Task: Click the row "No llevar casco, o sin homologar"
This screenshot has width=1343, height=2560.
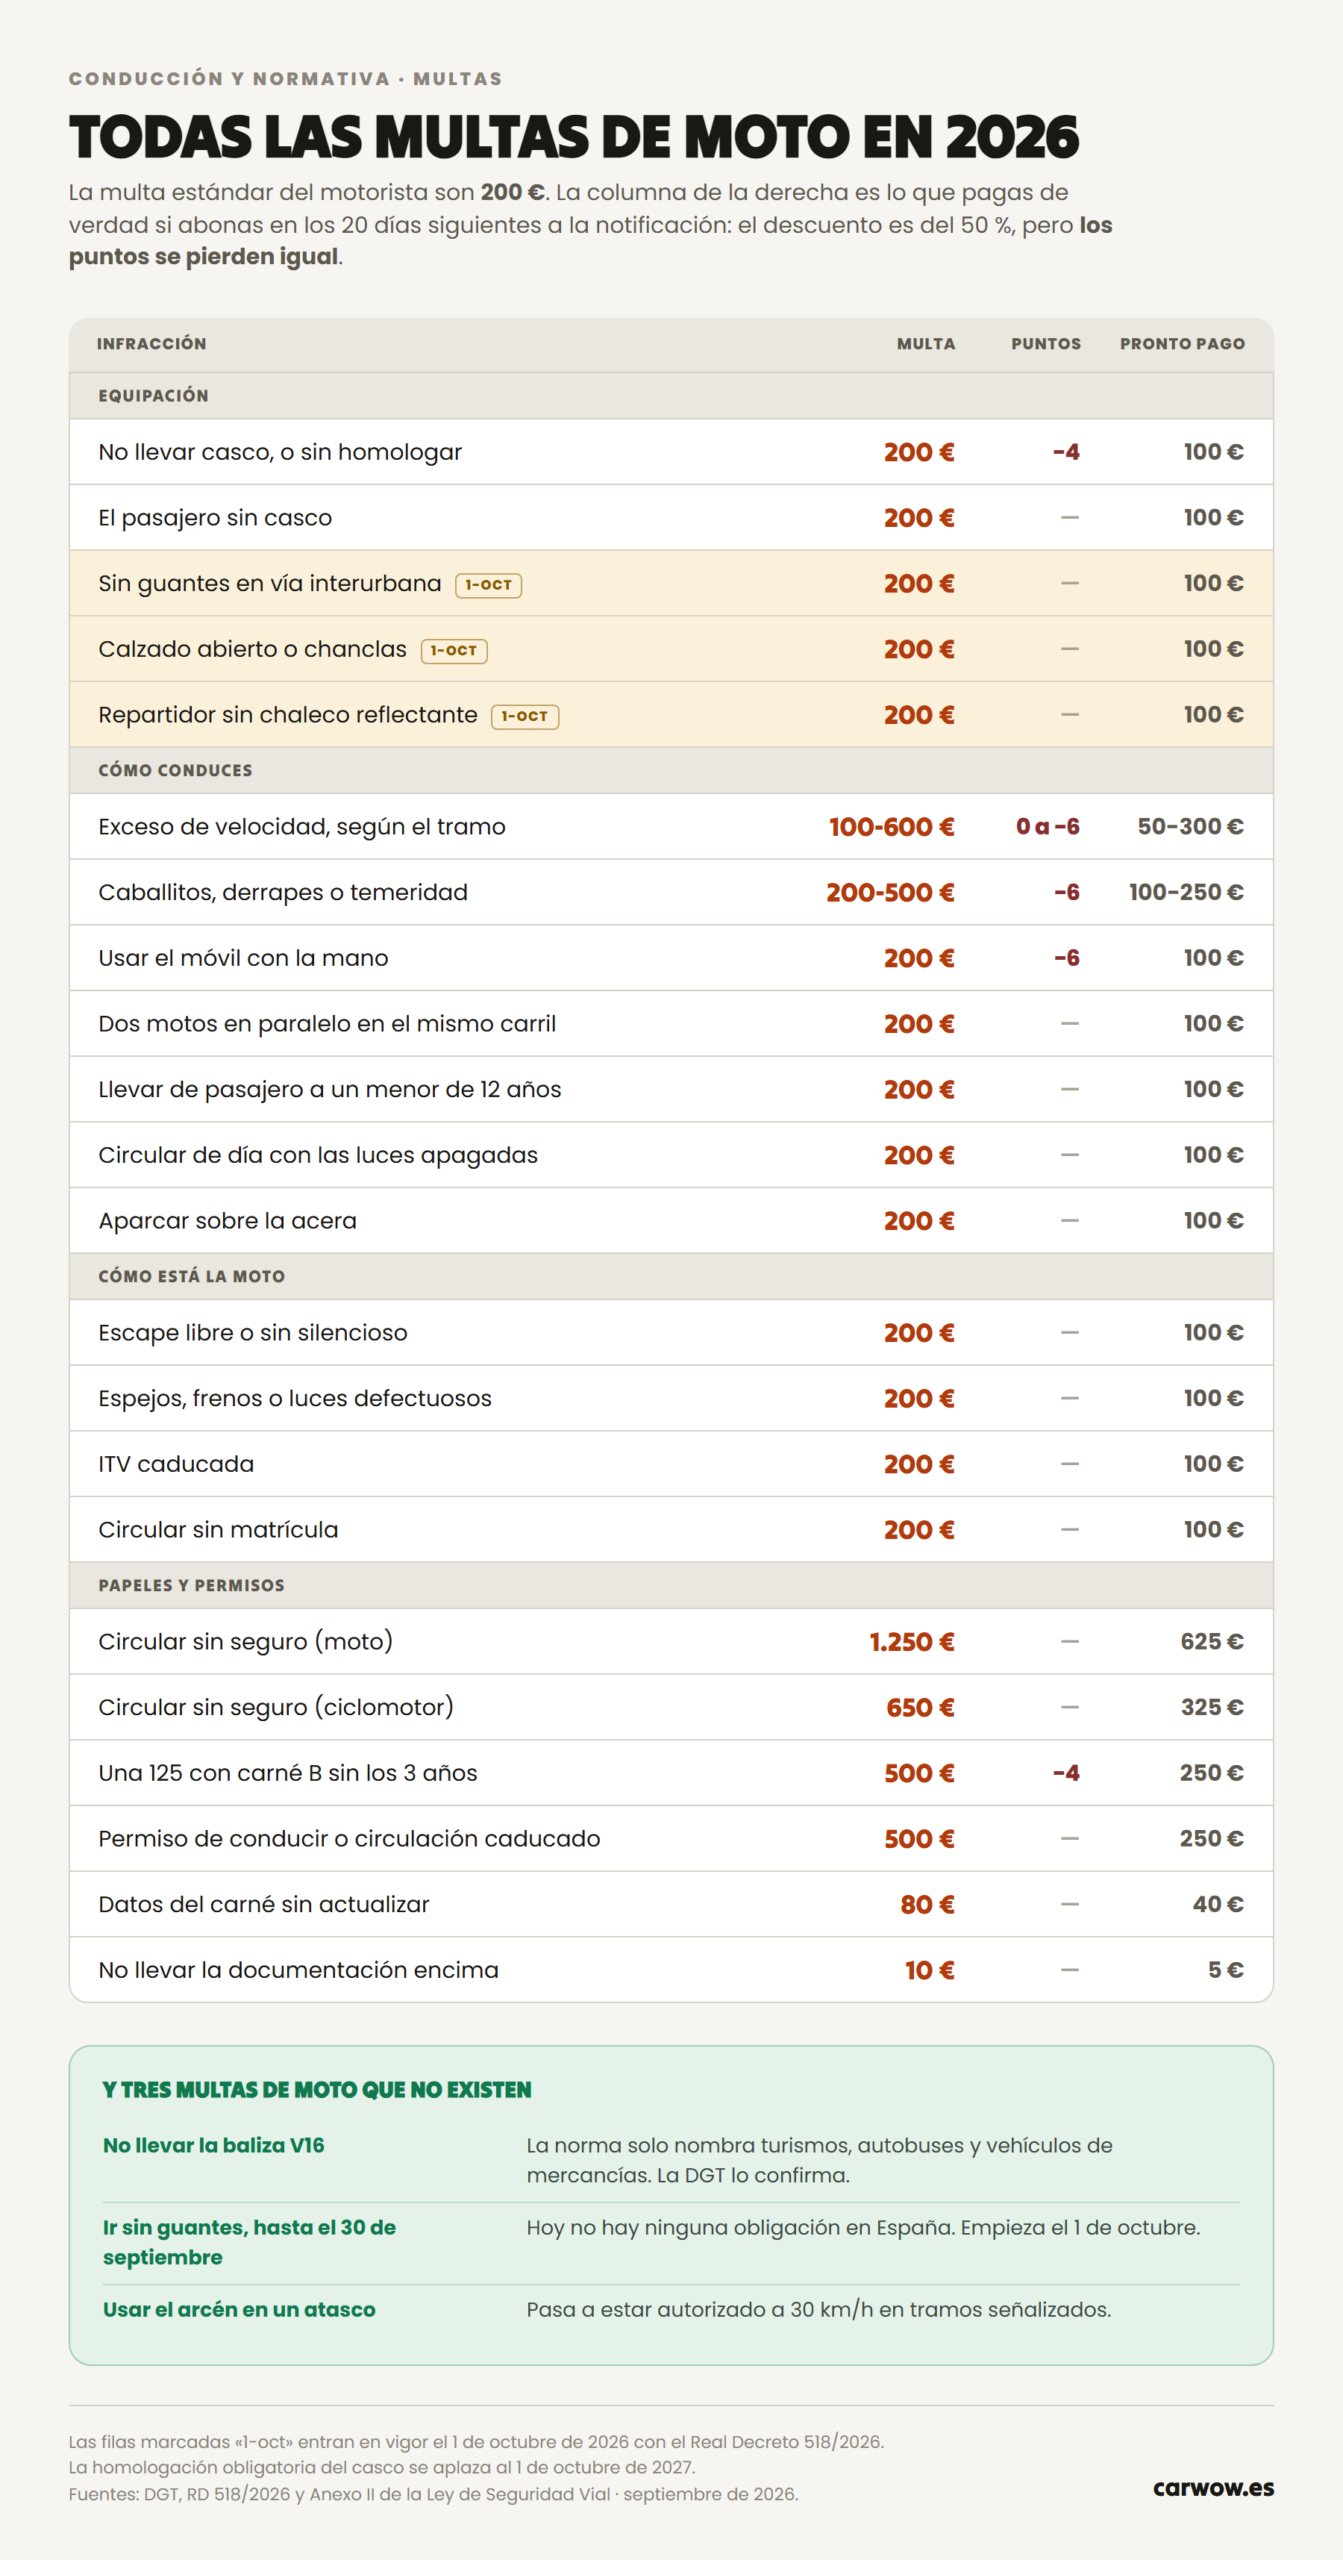Action: point(671,452)
